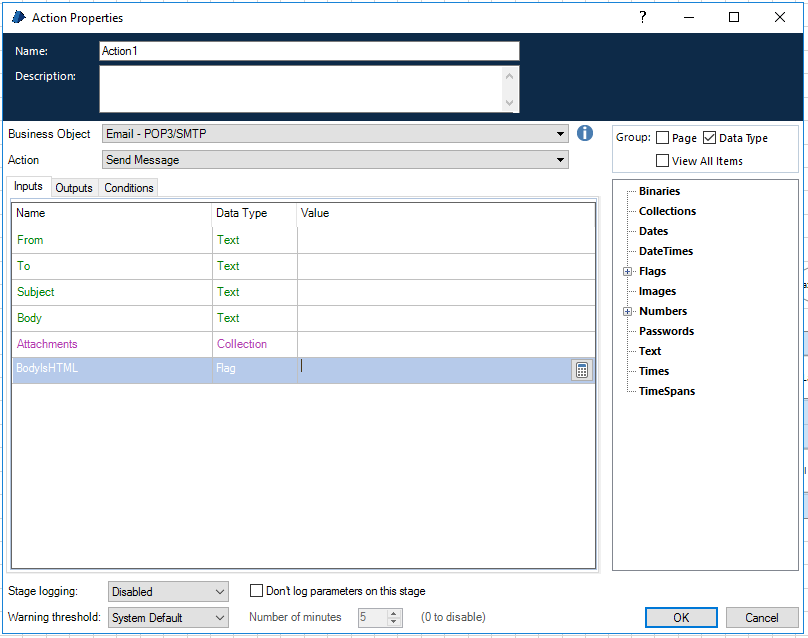Select the Numbers tree item
The height and width of the screenshot is (638, 808).
[663, 311]
